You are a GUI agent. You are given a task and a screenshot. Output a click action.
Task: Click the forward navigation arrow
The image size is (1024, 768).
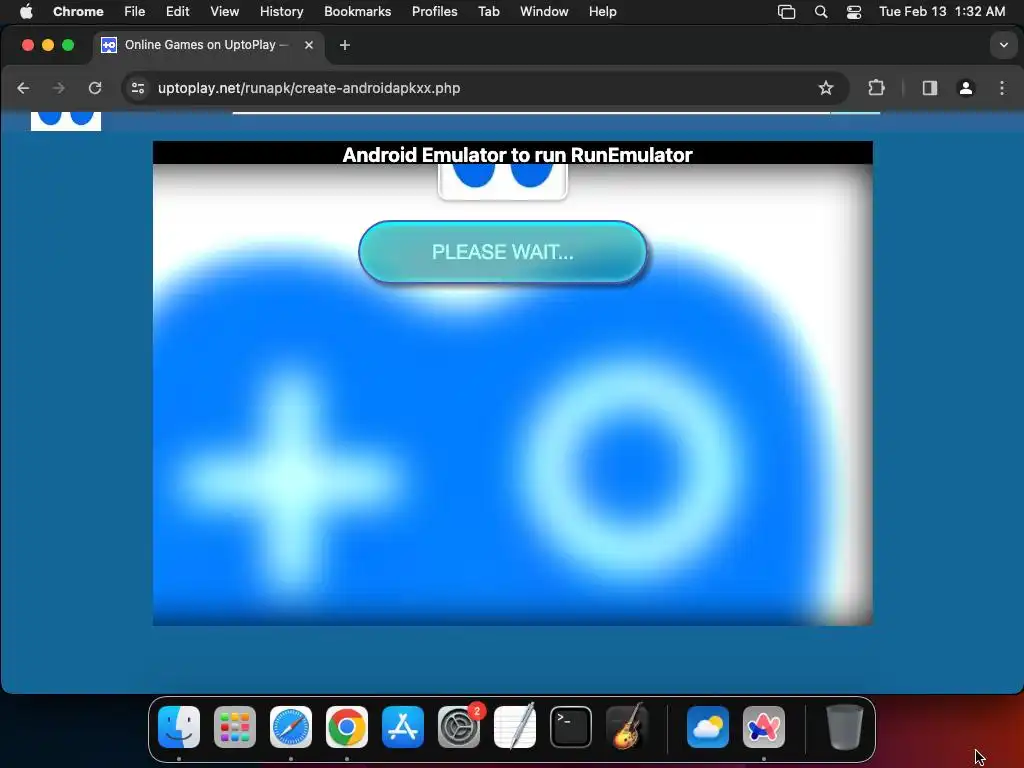coord(59,88)
